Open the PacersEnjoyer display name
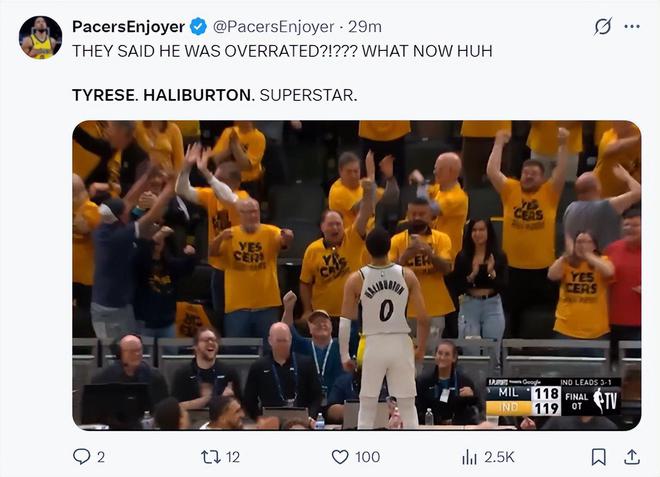The height and width of the screenshot is (477, 660). click(128, 27)
